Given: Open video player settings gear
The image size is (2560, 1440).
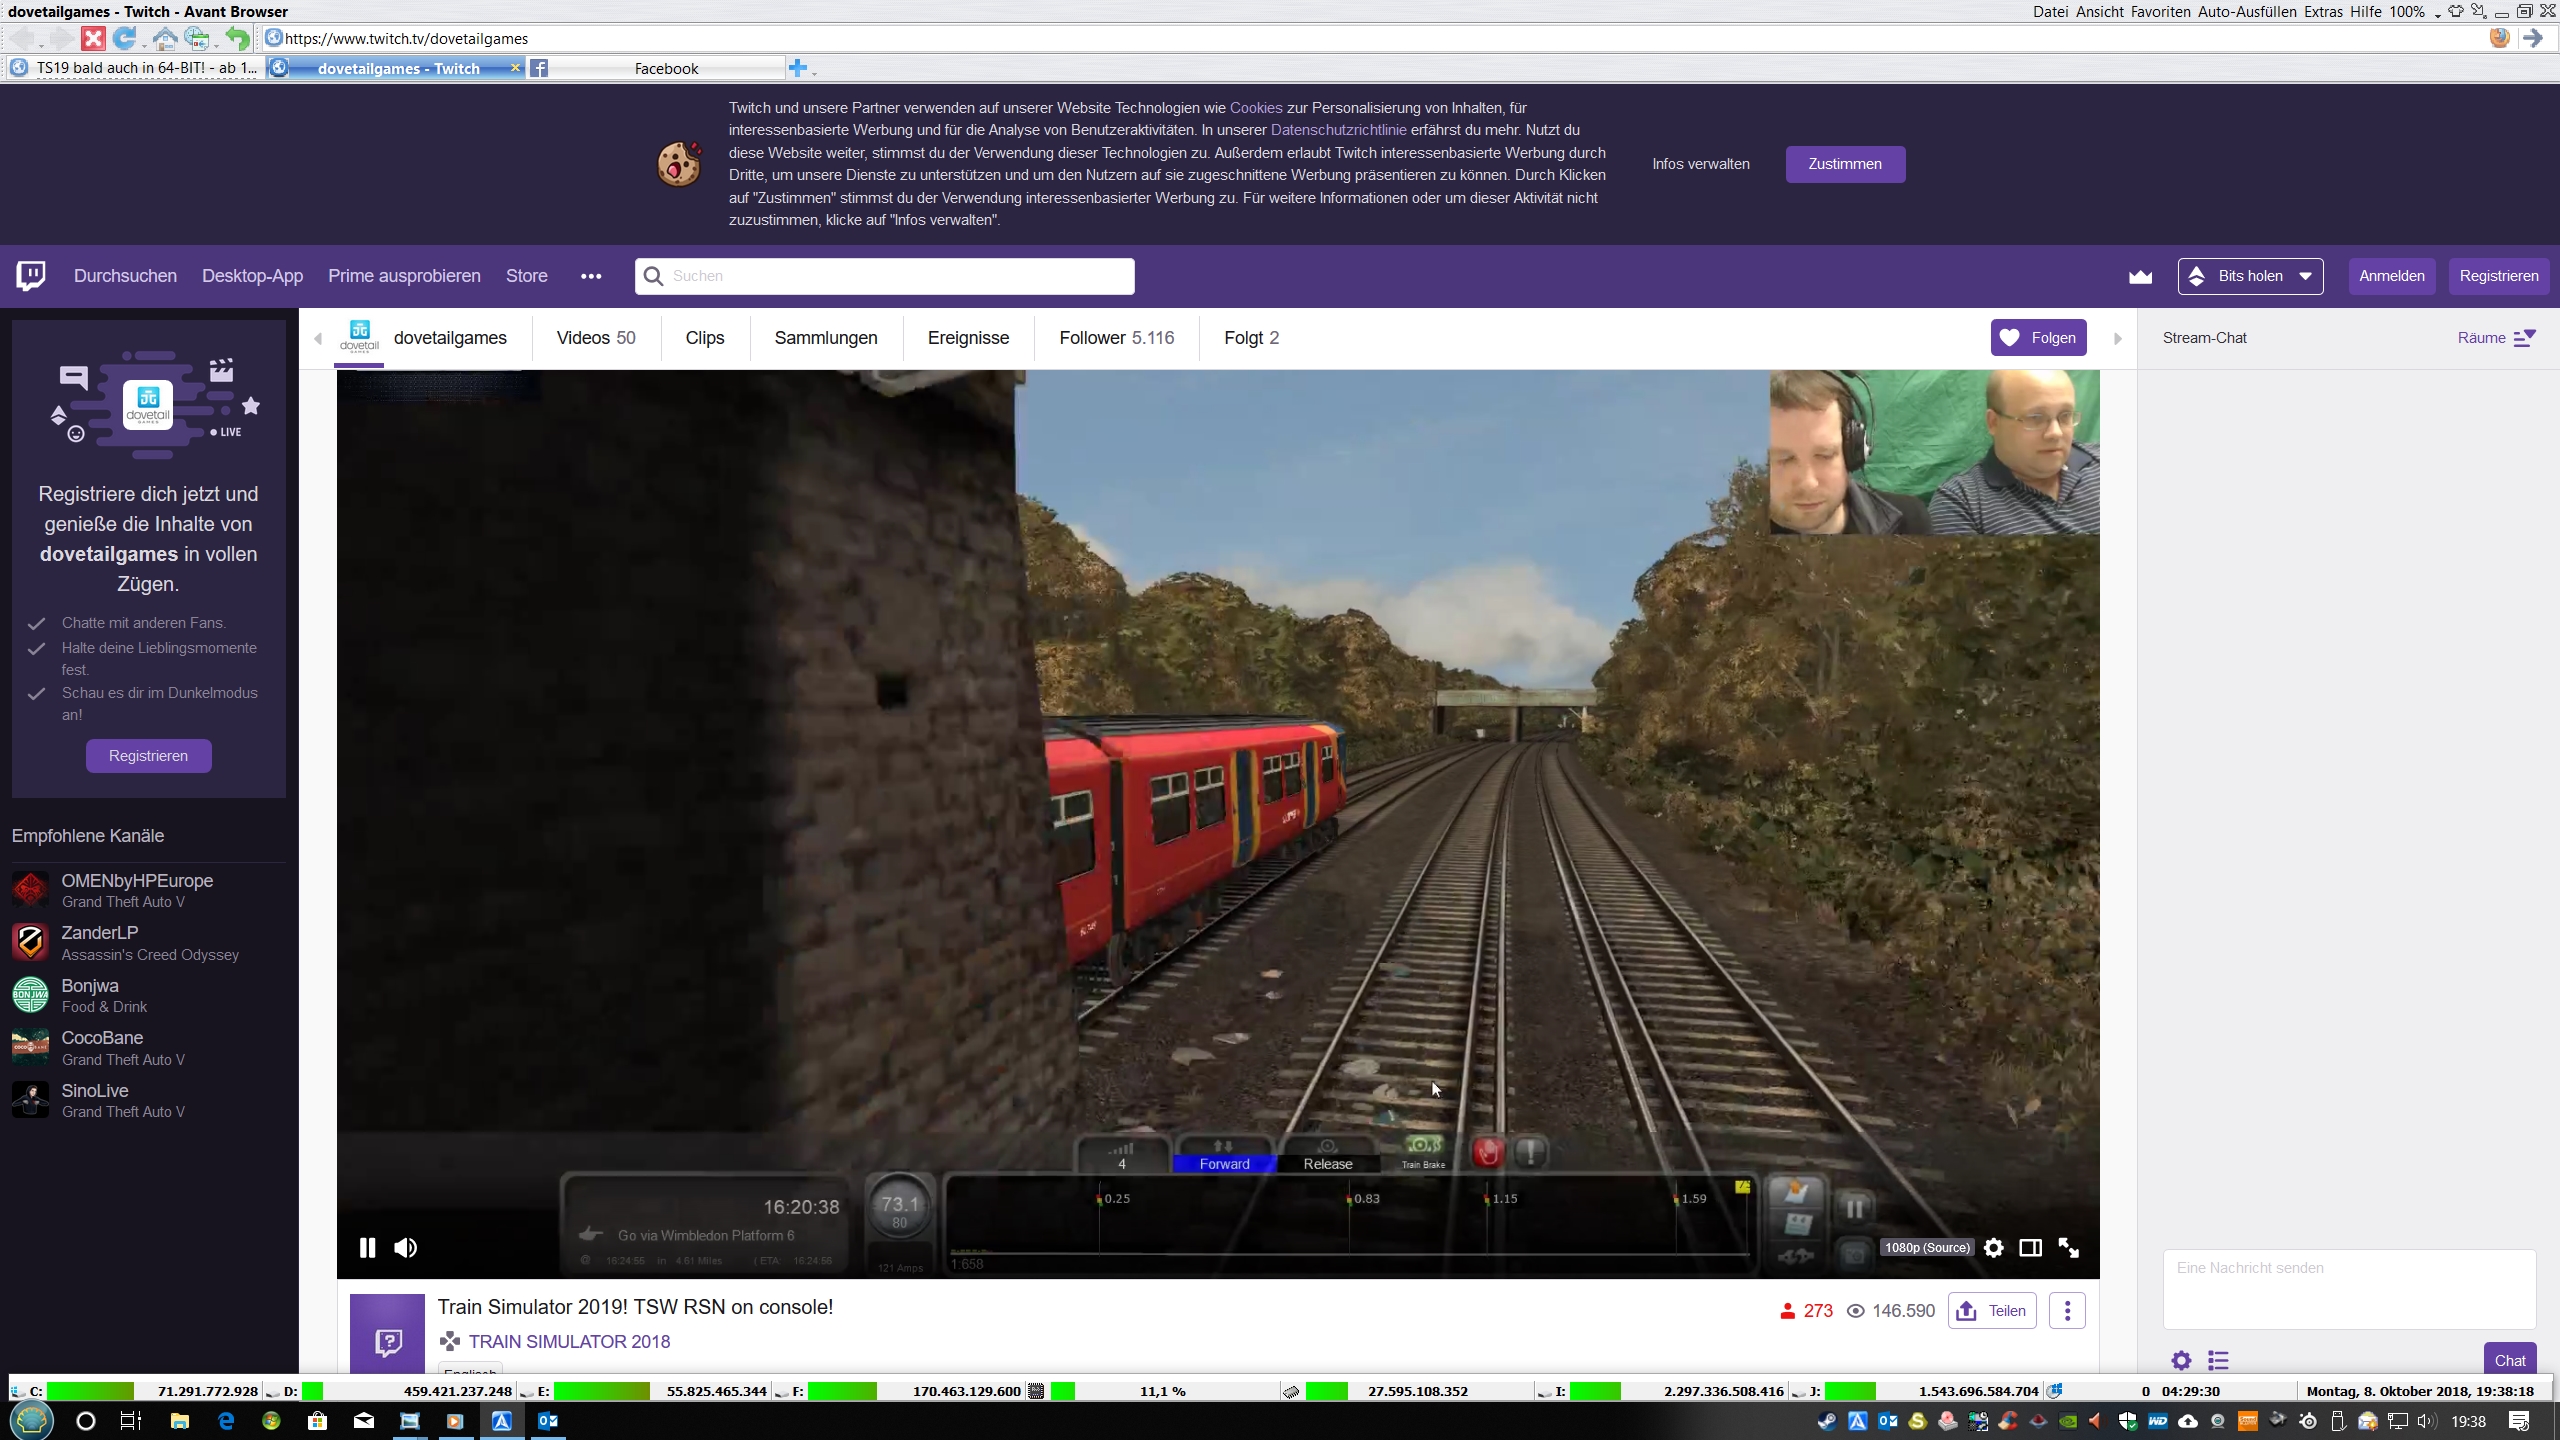Looking at the screenshot, I should click(x=1993, y=1248).
